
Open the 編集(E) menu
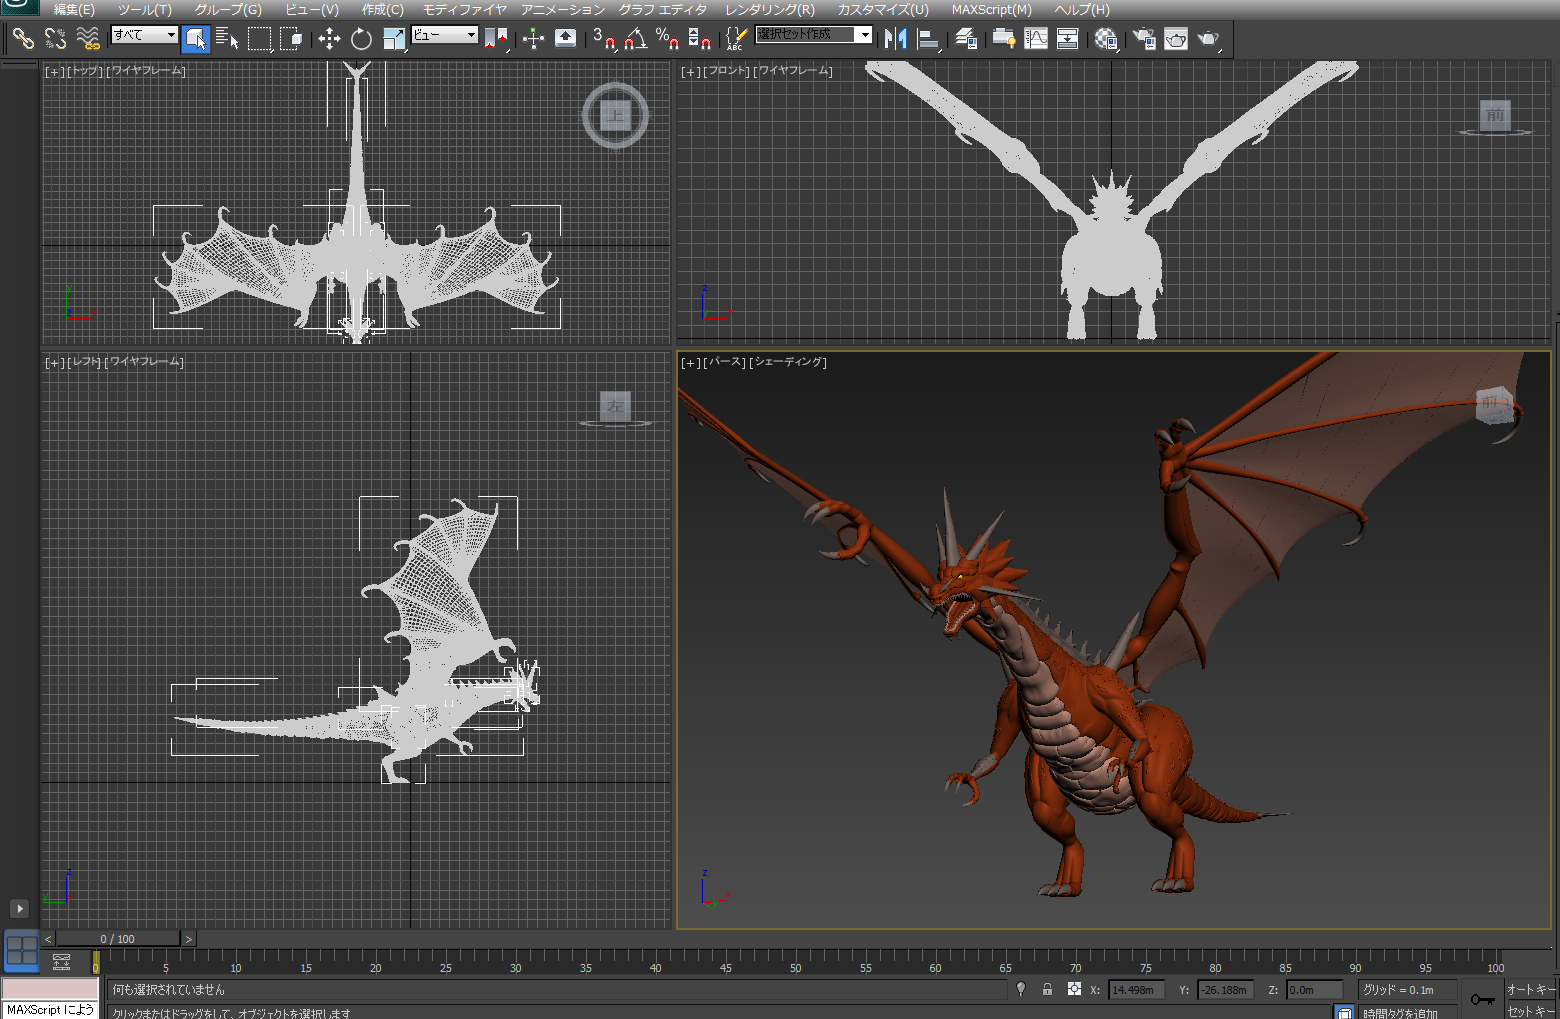click(74, 10)
